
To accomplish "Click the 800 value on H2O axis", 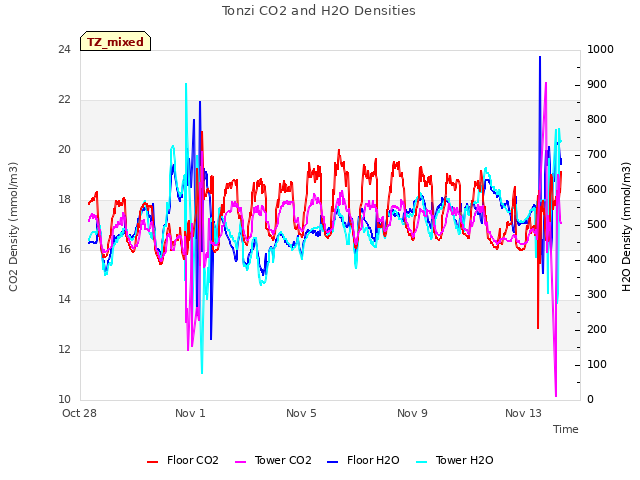I will (597, 120).
